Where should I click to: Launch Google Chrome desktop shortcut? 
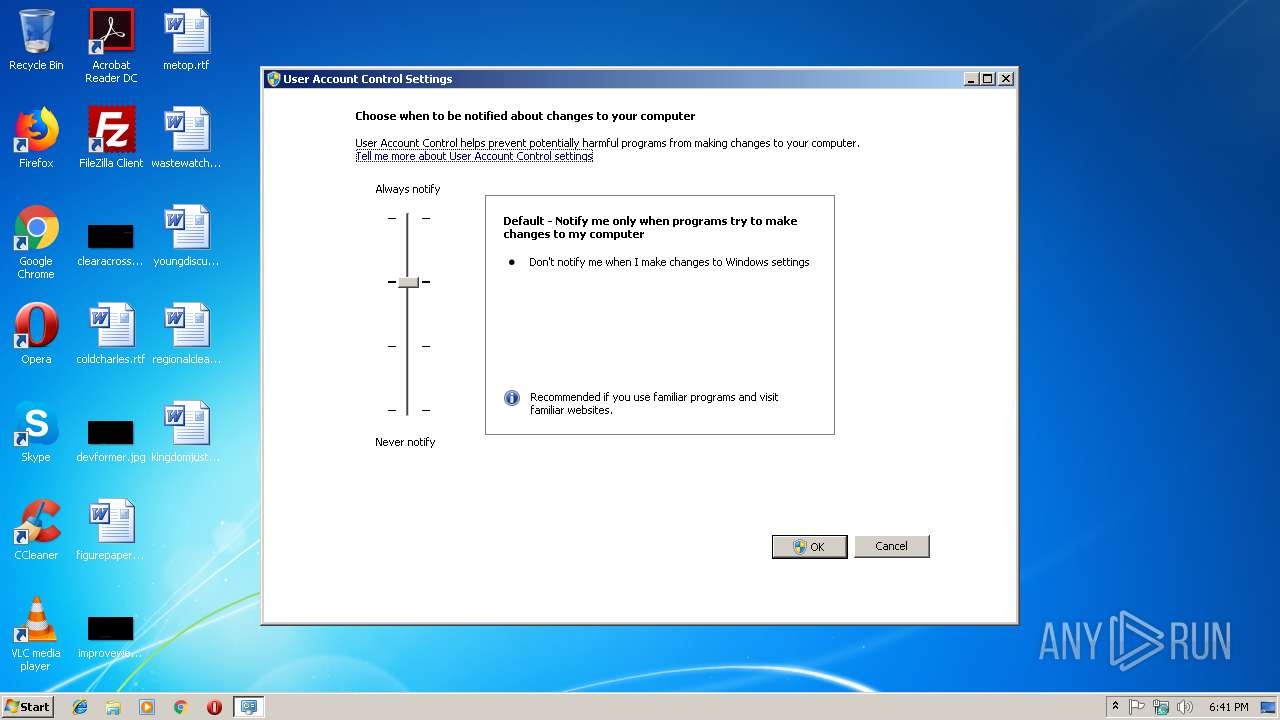click(x=36, y=242)
